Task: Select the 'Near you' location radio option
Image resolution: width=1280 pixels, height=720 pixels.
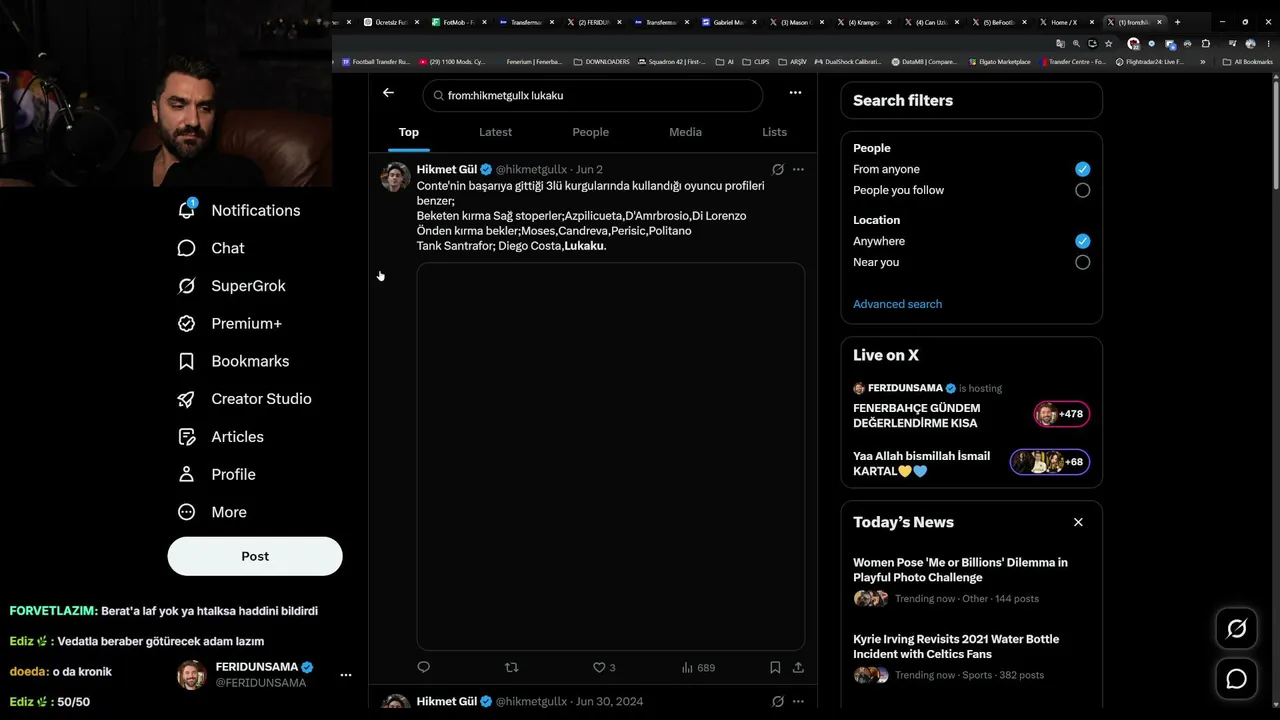Action: pos(1082,262)
